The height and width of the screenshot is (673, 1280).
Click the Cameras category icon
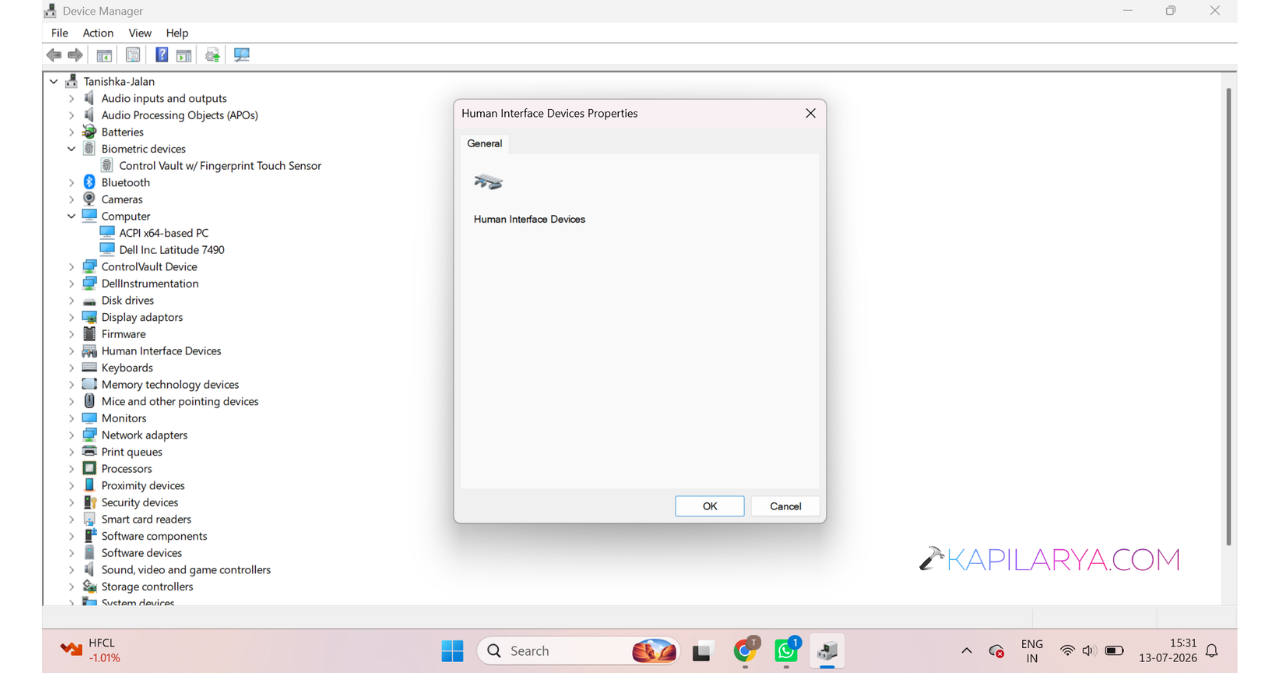click(x=89, y=199)
